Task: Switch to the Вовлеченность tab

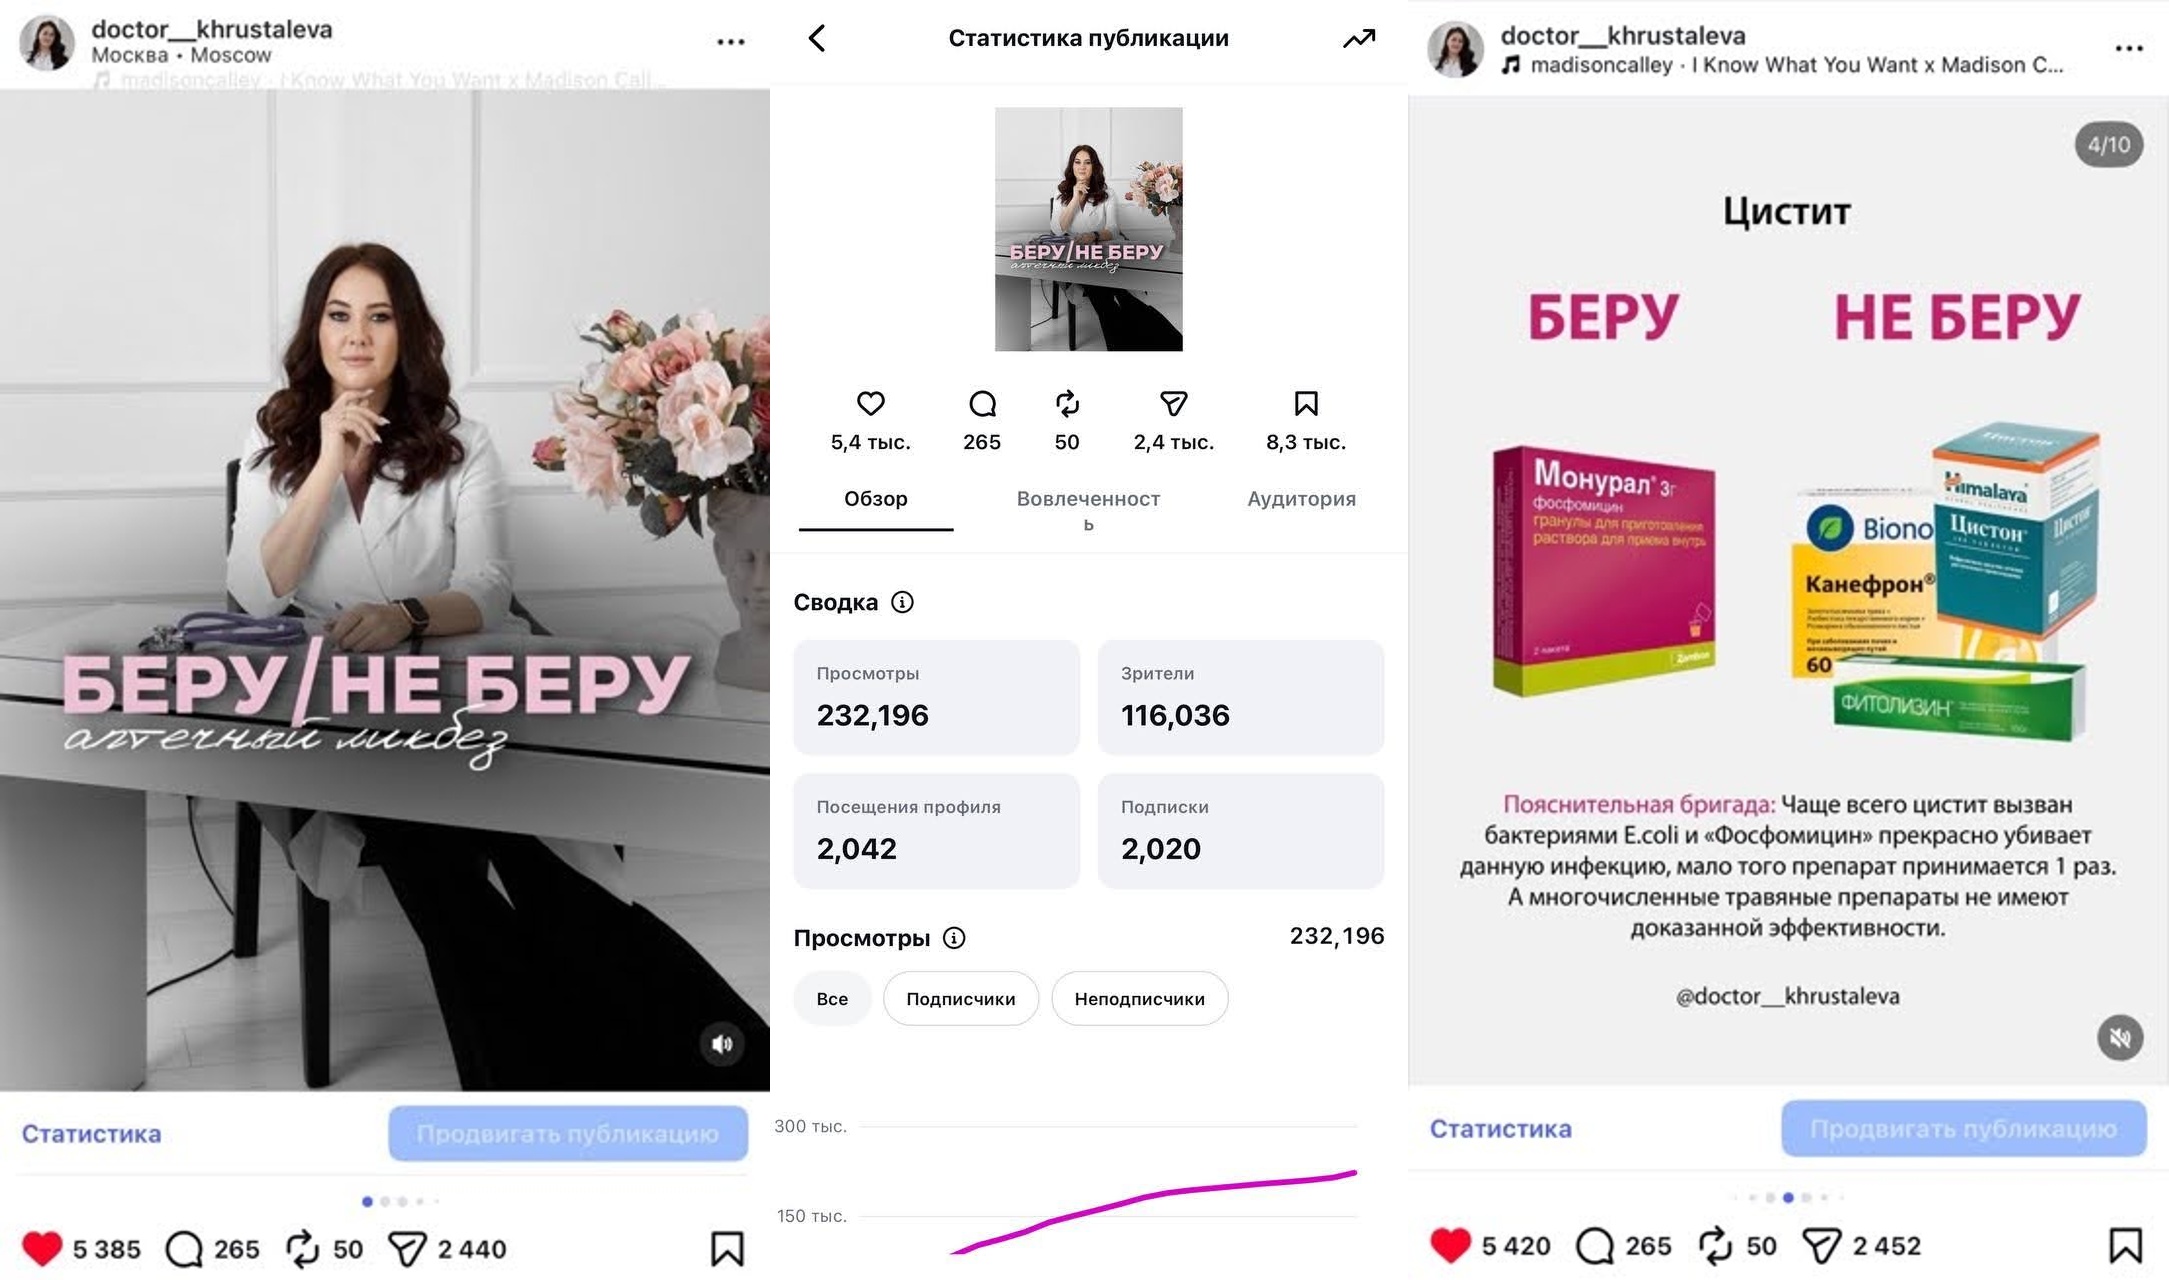Action: [1088, 509]
